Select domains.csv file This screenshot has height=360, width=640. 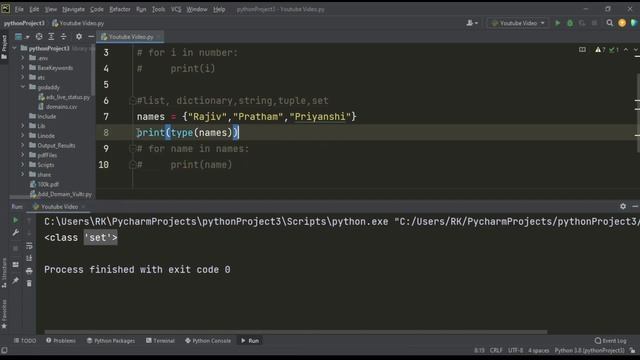click(58, 107)
